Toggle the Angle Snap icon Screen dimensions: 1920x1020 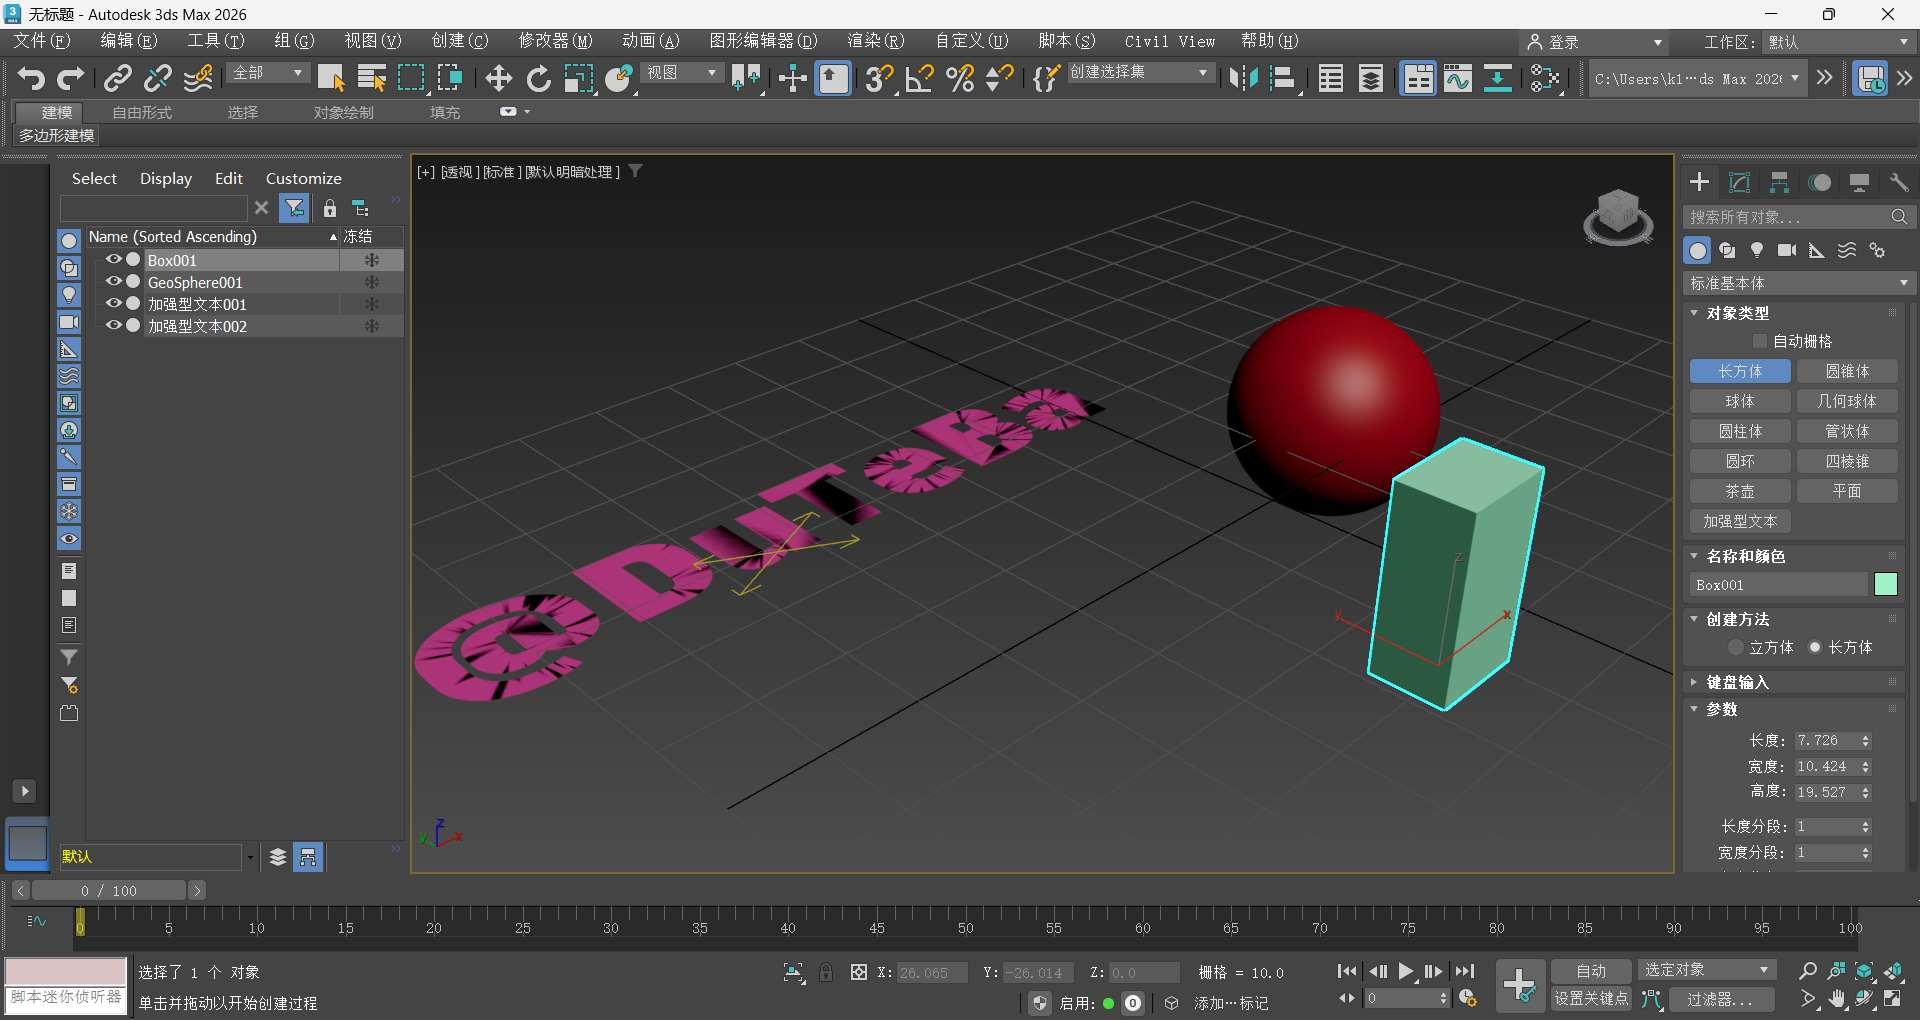point(919,78)
